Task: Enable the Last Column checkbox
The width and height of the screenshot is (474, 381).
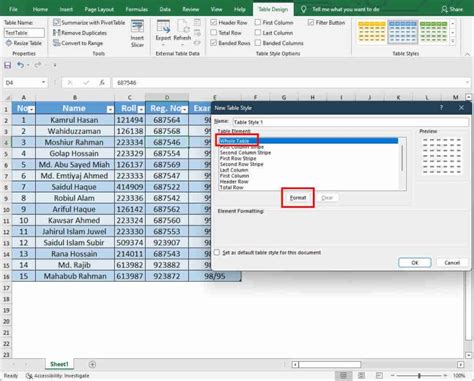Action: pos(258,33)
